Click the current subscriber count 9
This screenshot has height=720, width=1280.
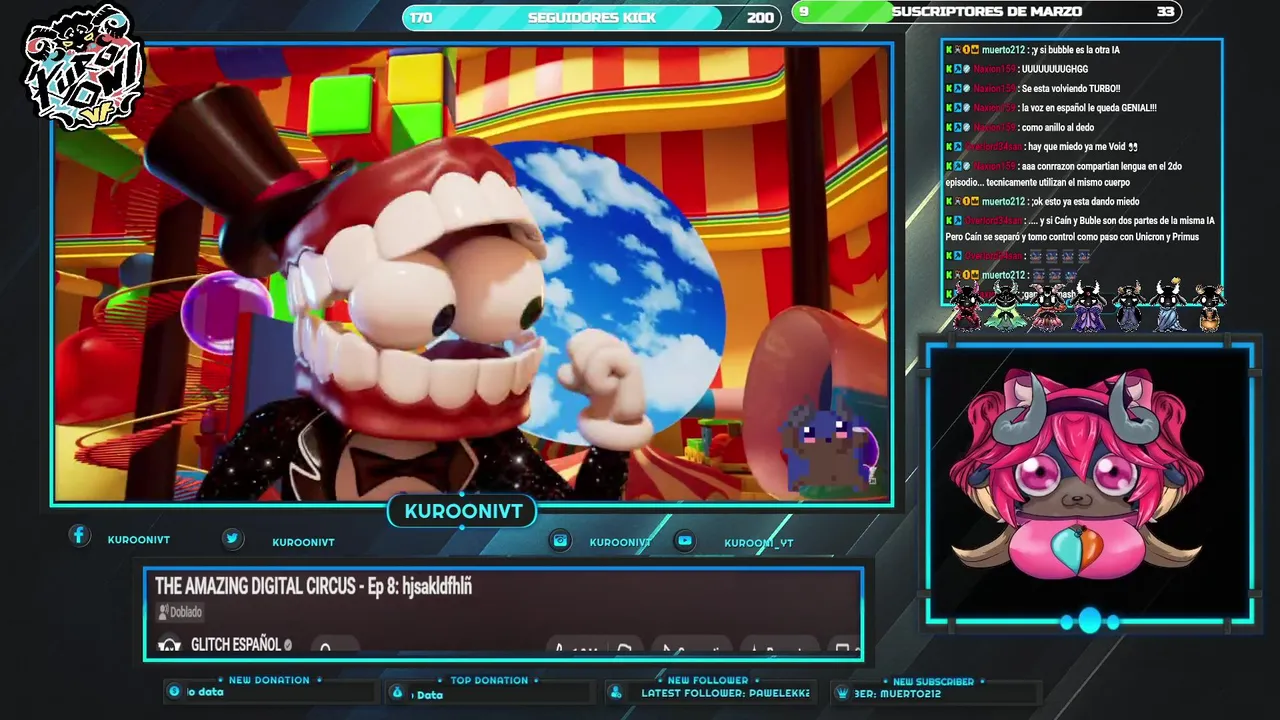[x=804, y=12]
